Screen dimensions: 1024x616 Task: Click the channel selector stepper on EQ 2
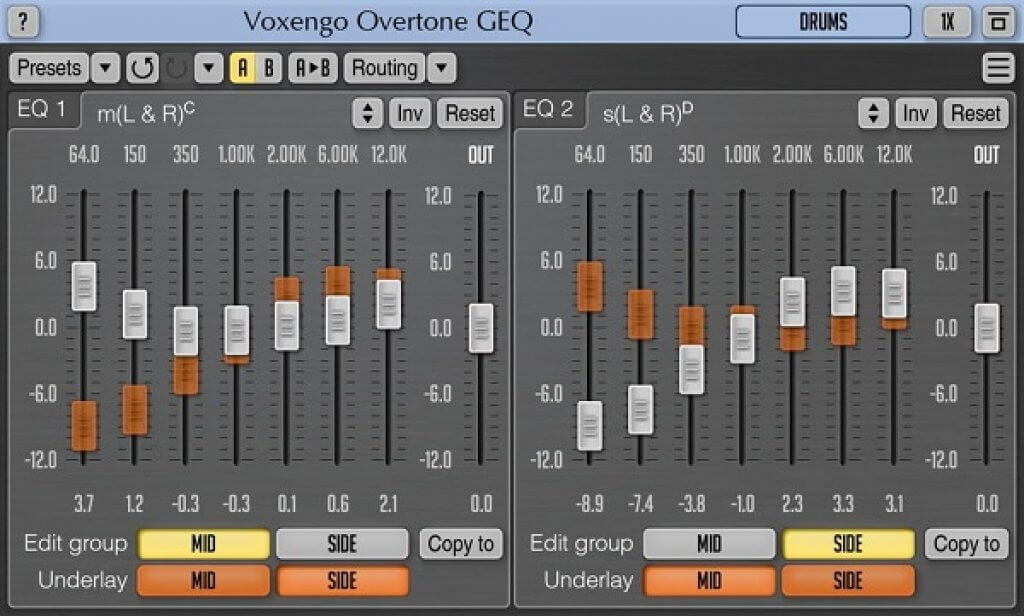coord(874,113)
